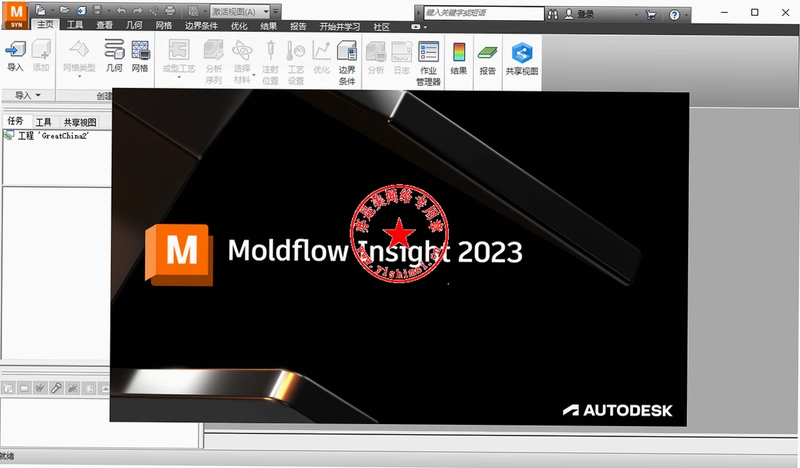Switch to the Optimize (优化) ribbon tab
The width and height of the screenshot is (800, 468).
pyautogui.click(x=239, y=26)
